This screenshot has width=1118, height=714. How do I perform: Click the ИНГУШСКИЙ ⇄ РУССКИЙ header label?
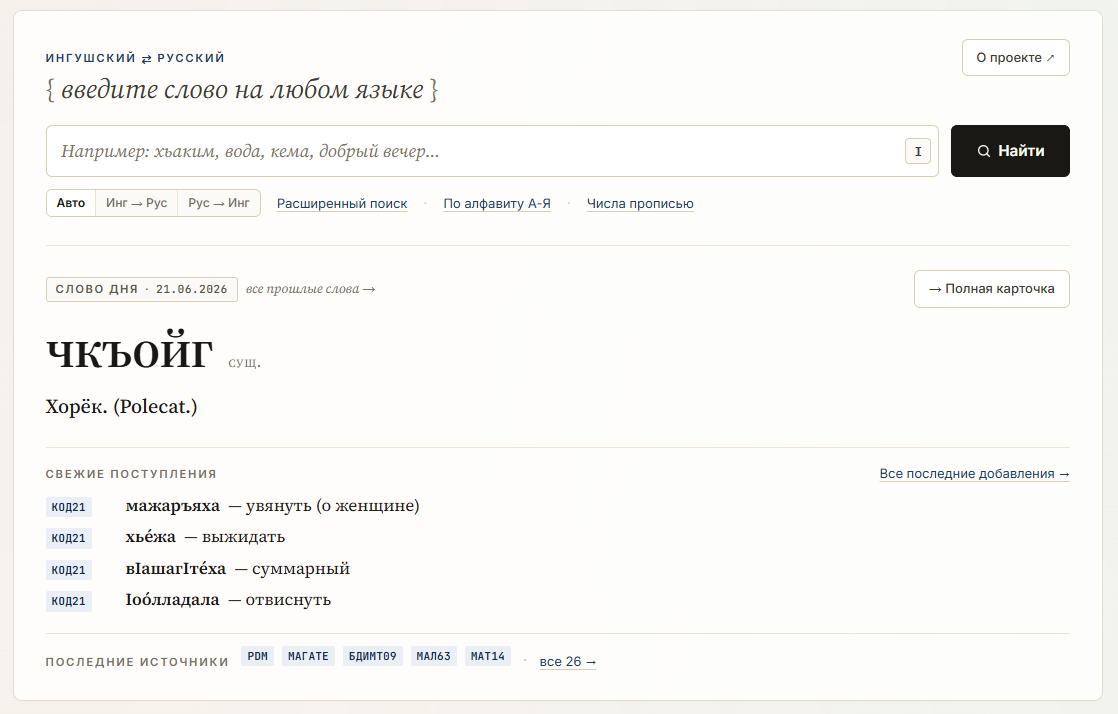(135, 58)
